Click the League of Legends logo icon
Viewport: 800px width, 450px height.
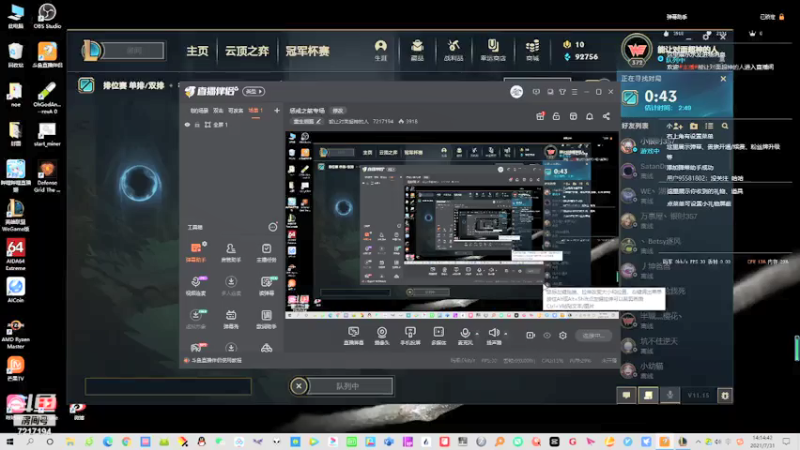coord(92,51)
